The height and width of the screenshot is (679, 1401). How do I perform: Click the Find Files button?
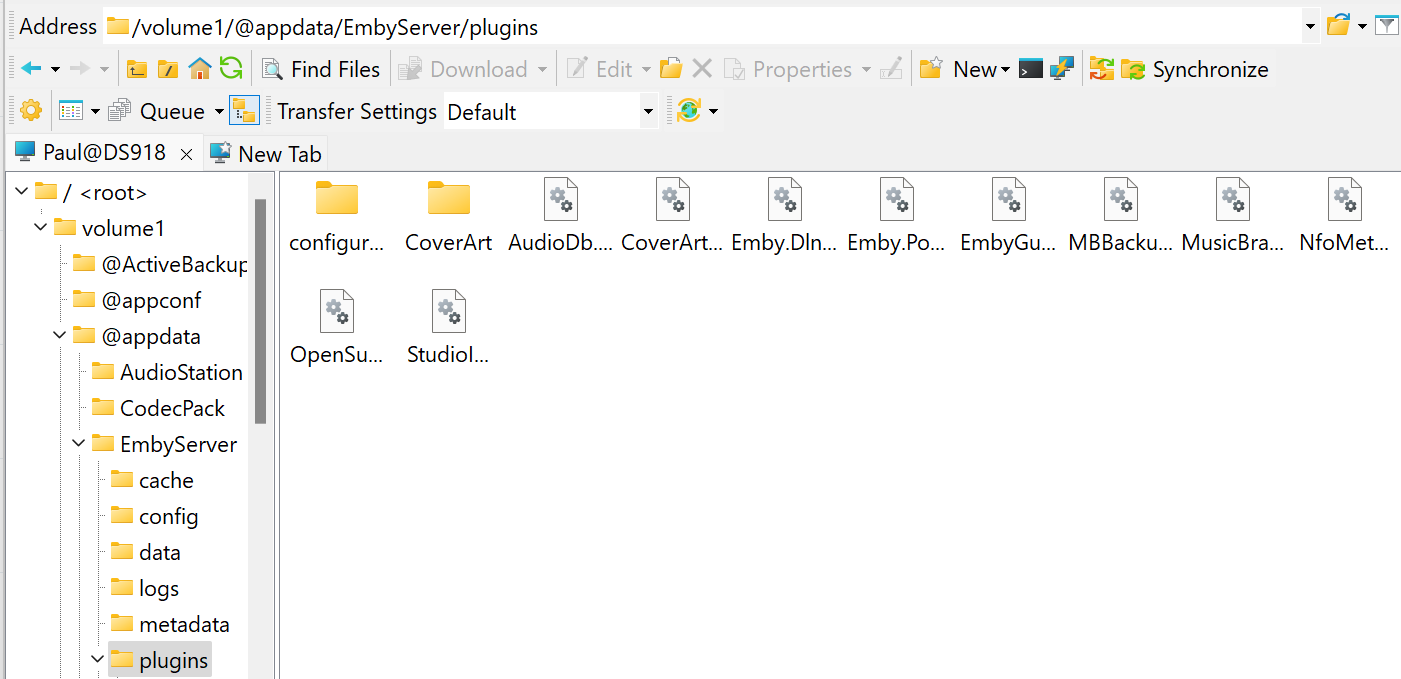320,68
